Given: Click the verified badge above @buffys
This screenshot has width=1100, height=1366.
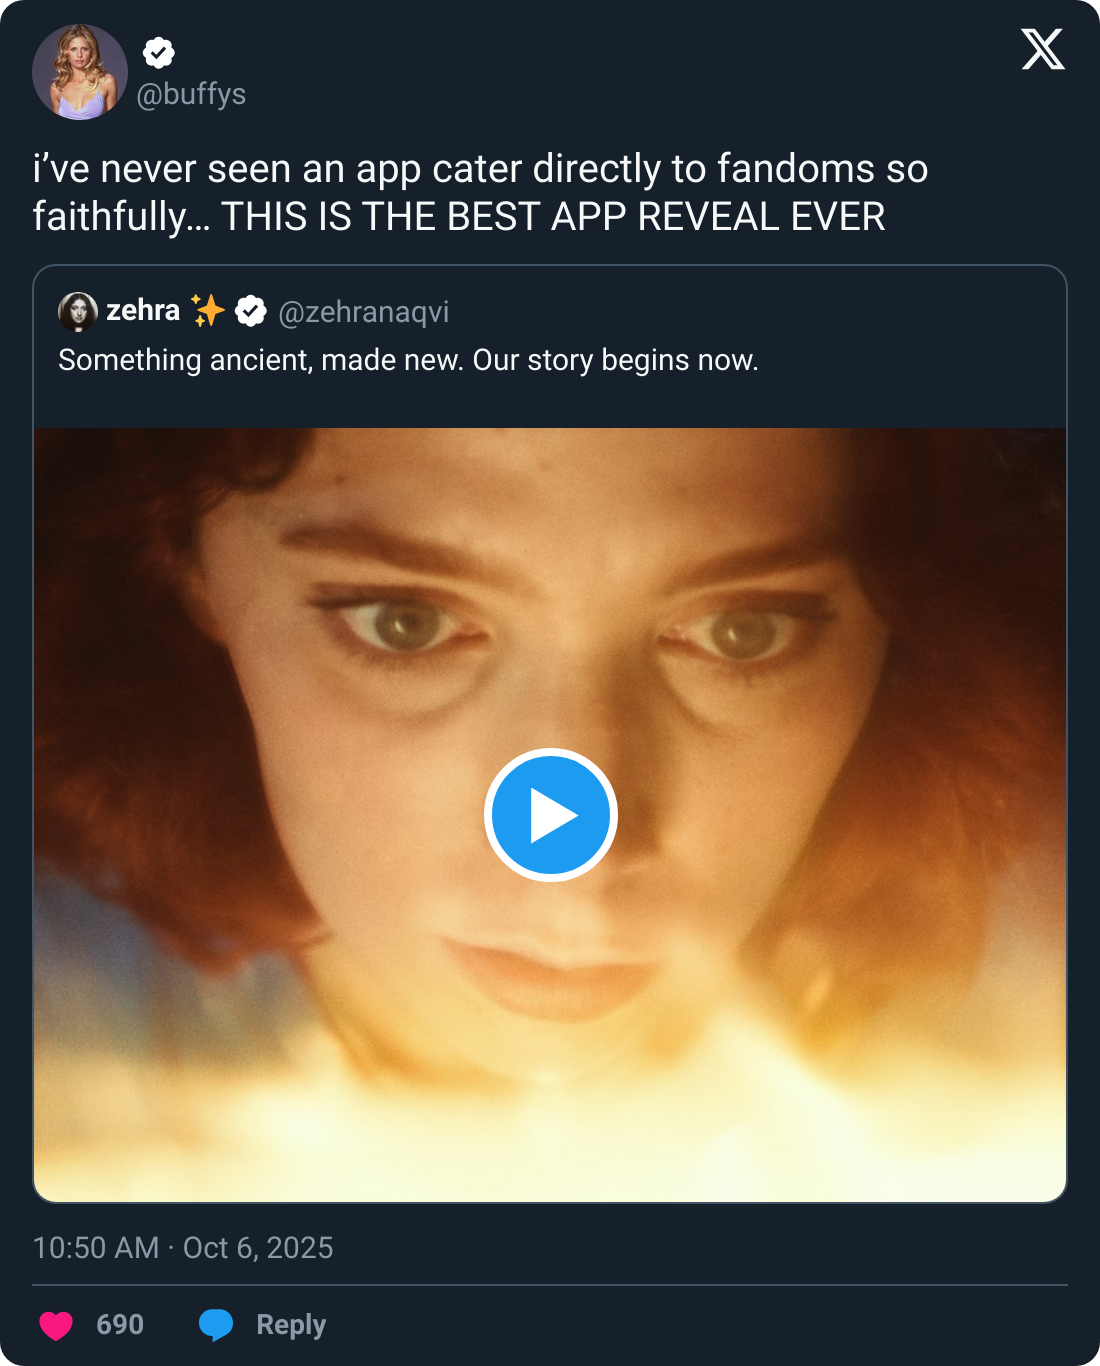Looking at the screenshot, I should 159,52.
